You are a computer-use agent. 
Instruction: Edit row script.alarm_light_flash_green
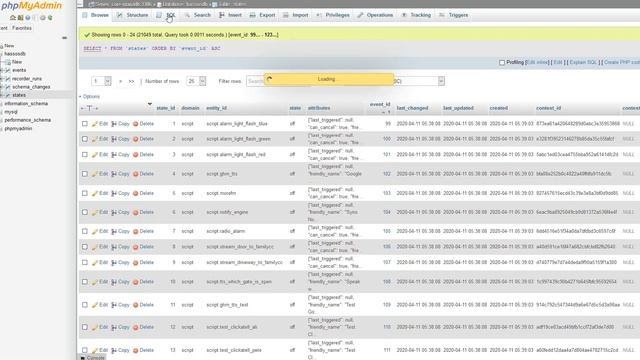(x=100, y=139)
